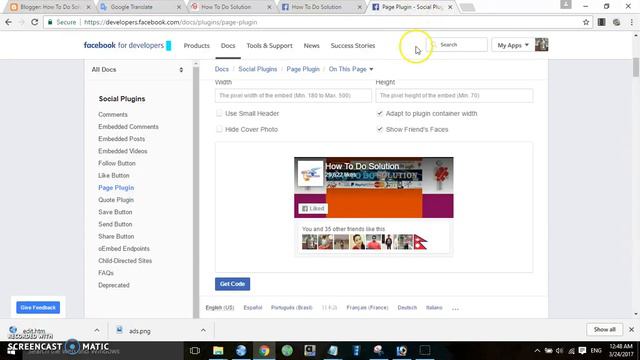640x360 pixels.
Task: Open All Docs dropdown selector
Action: click(137, 70)
